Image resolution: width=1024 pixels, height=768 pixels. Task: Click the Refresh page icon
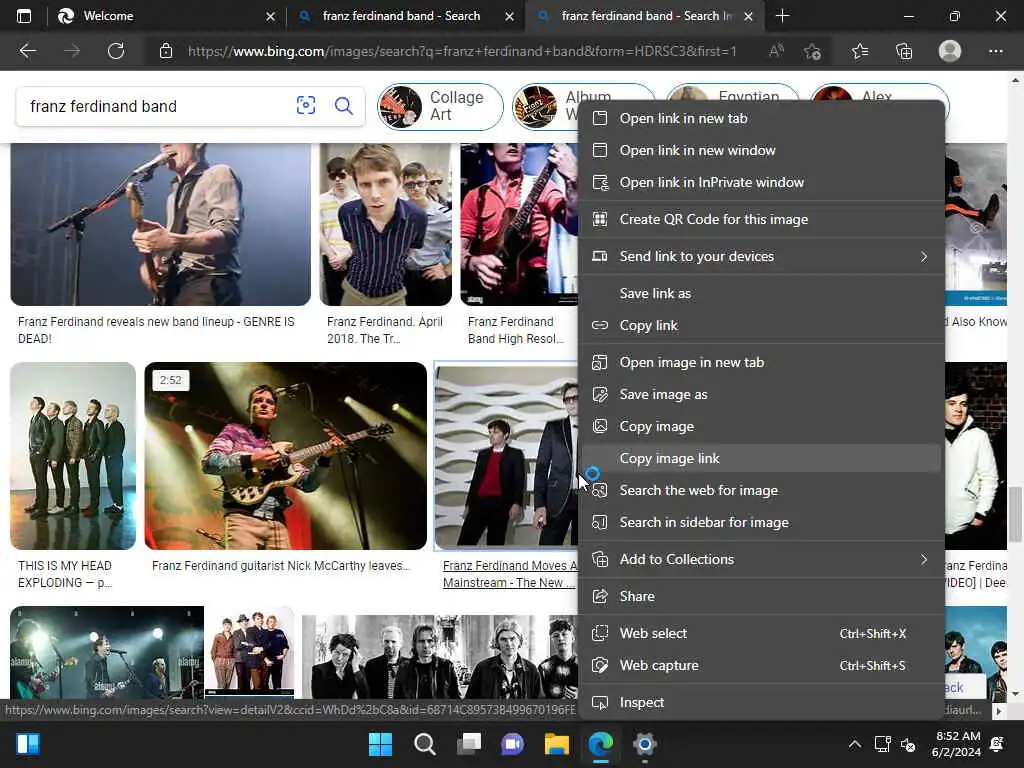click(x=116, y=51)
